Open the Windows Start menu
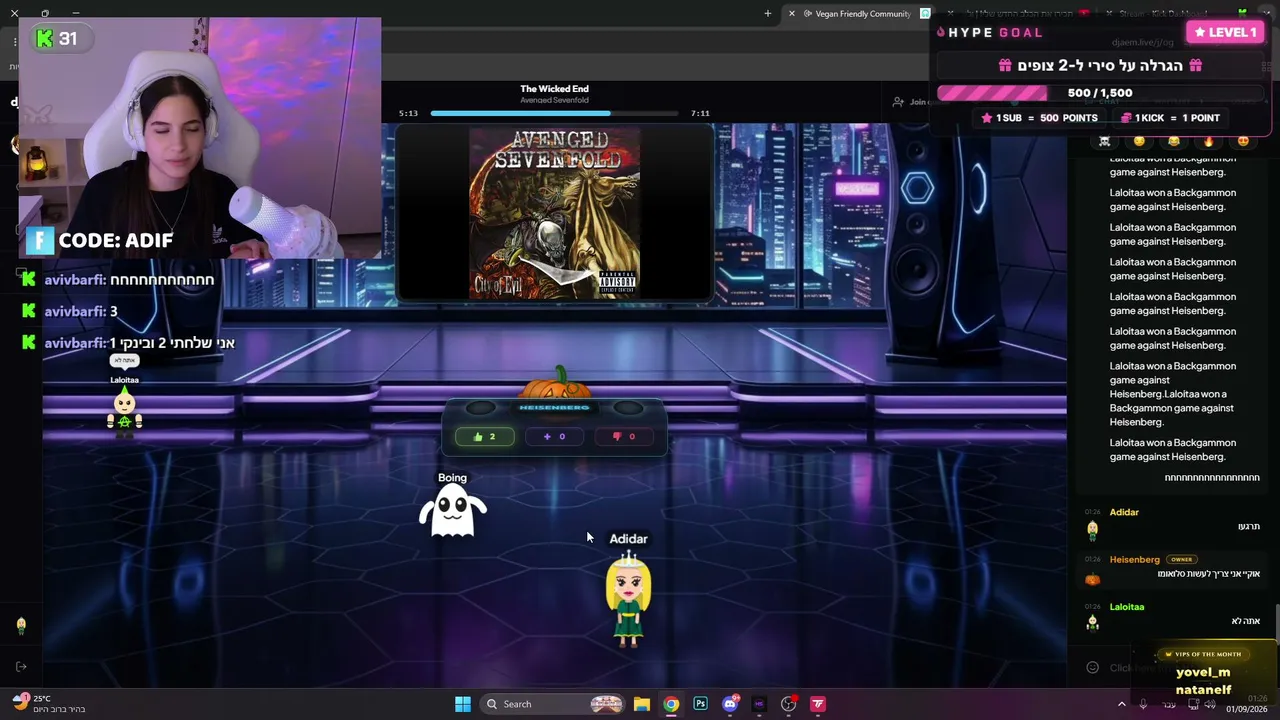1280x720 pixels. pos(463,704)
